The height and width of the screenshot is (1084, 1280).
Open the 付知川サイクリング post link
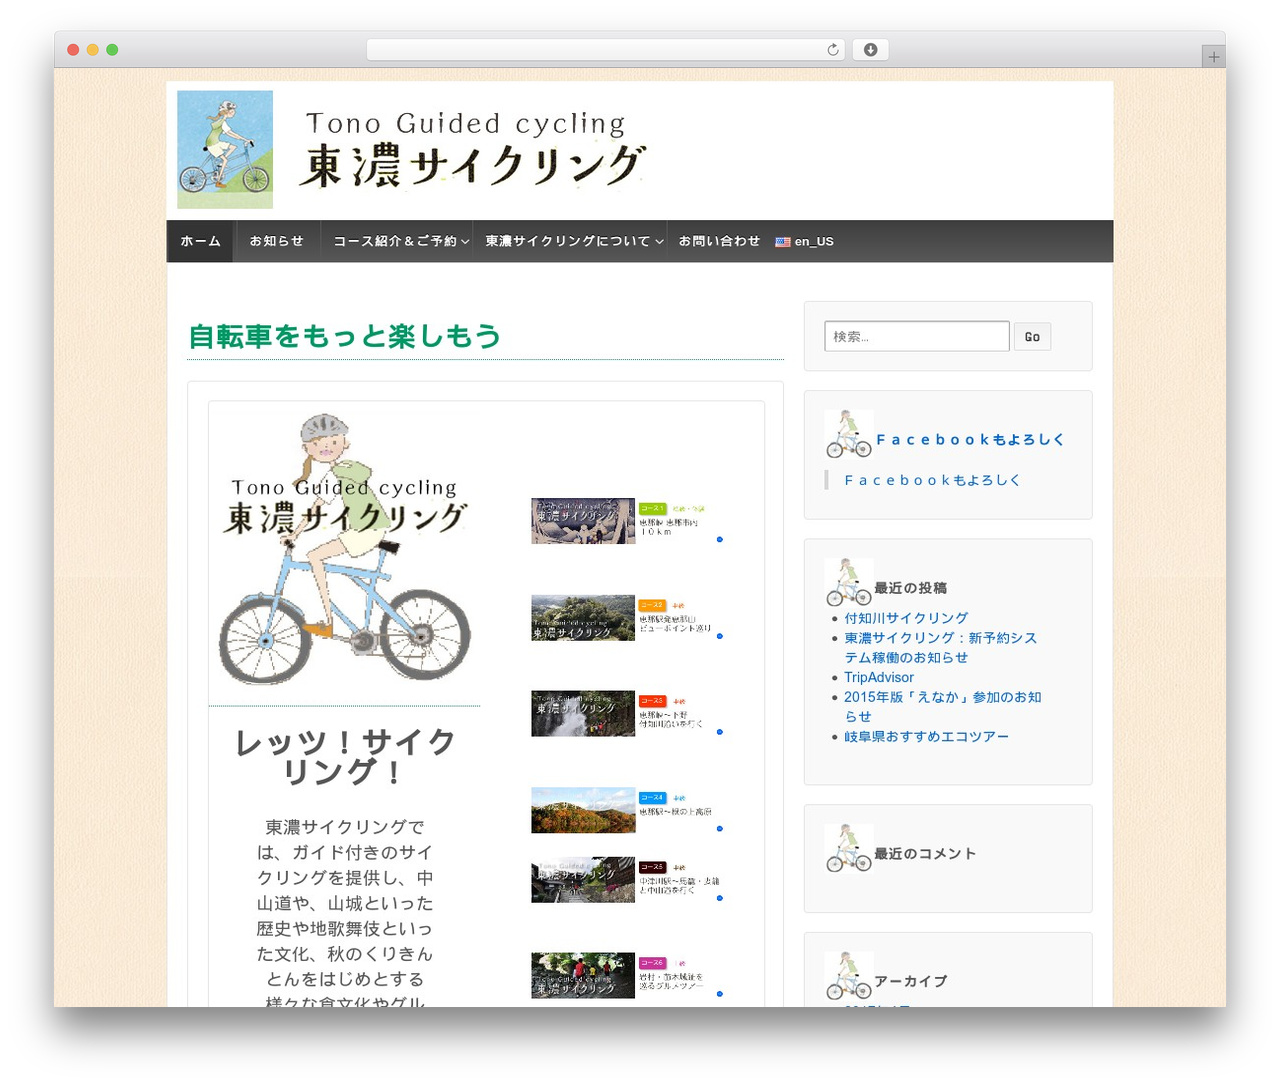[x=906, y=618]
